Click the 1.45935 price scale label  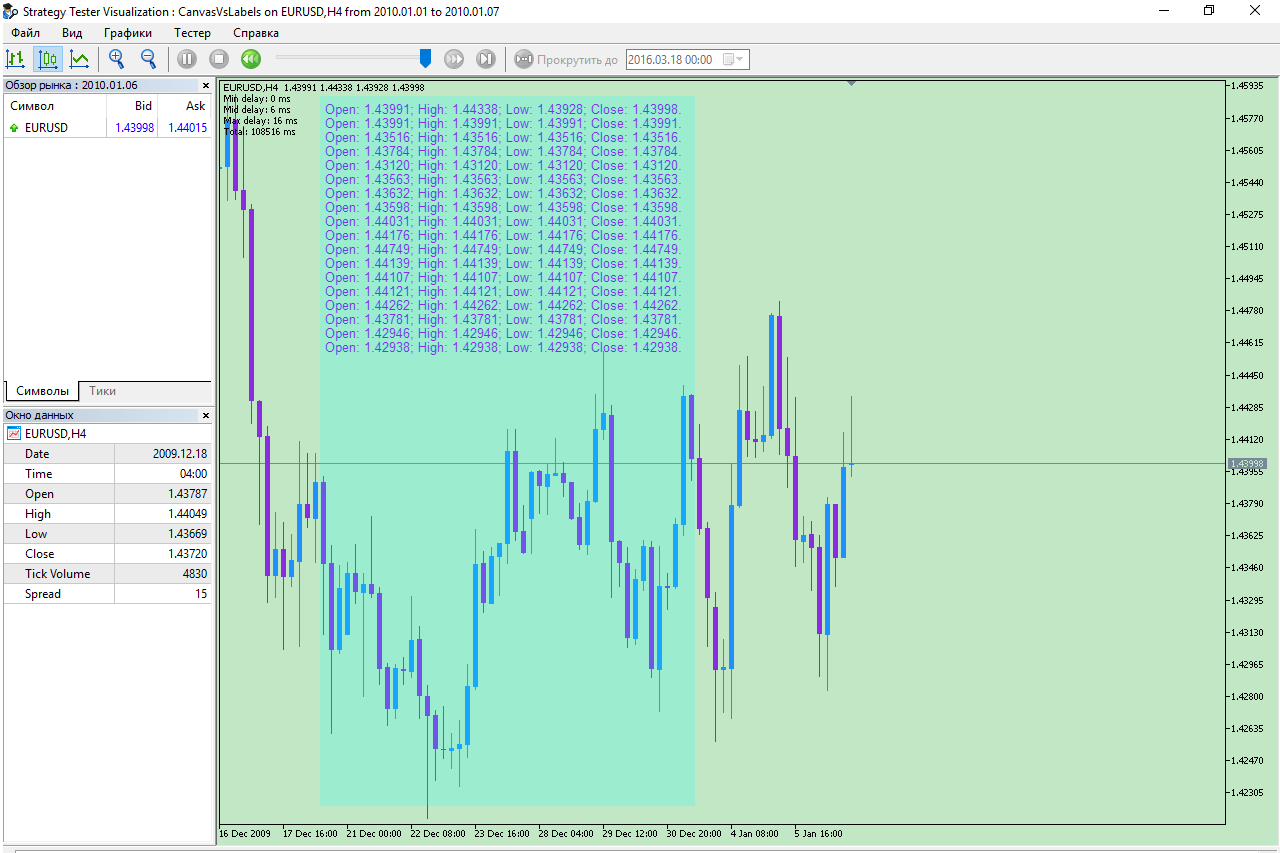coord(1248,86)
